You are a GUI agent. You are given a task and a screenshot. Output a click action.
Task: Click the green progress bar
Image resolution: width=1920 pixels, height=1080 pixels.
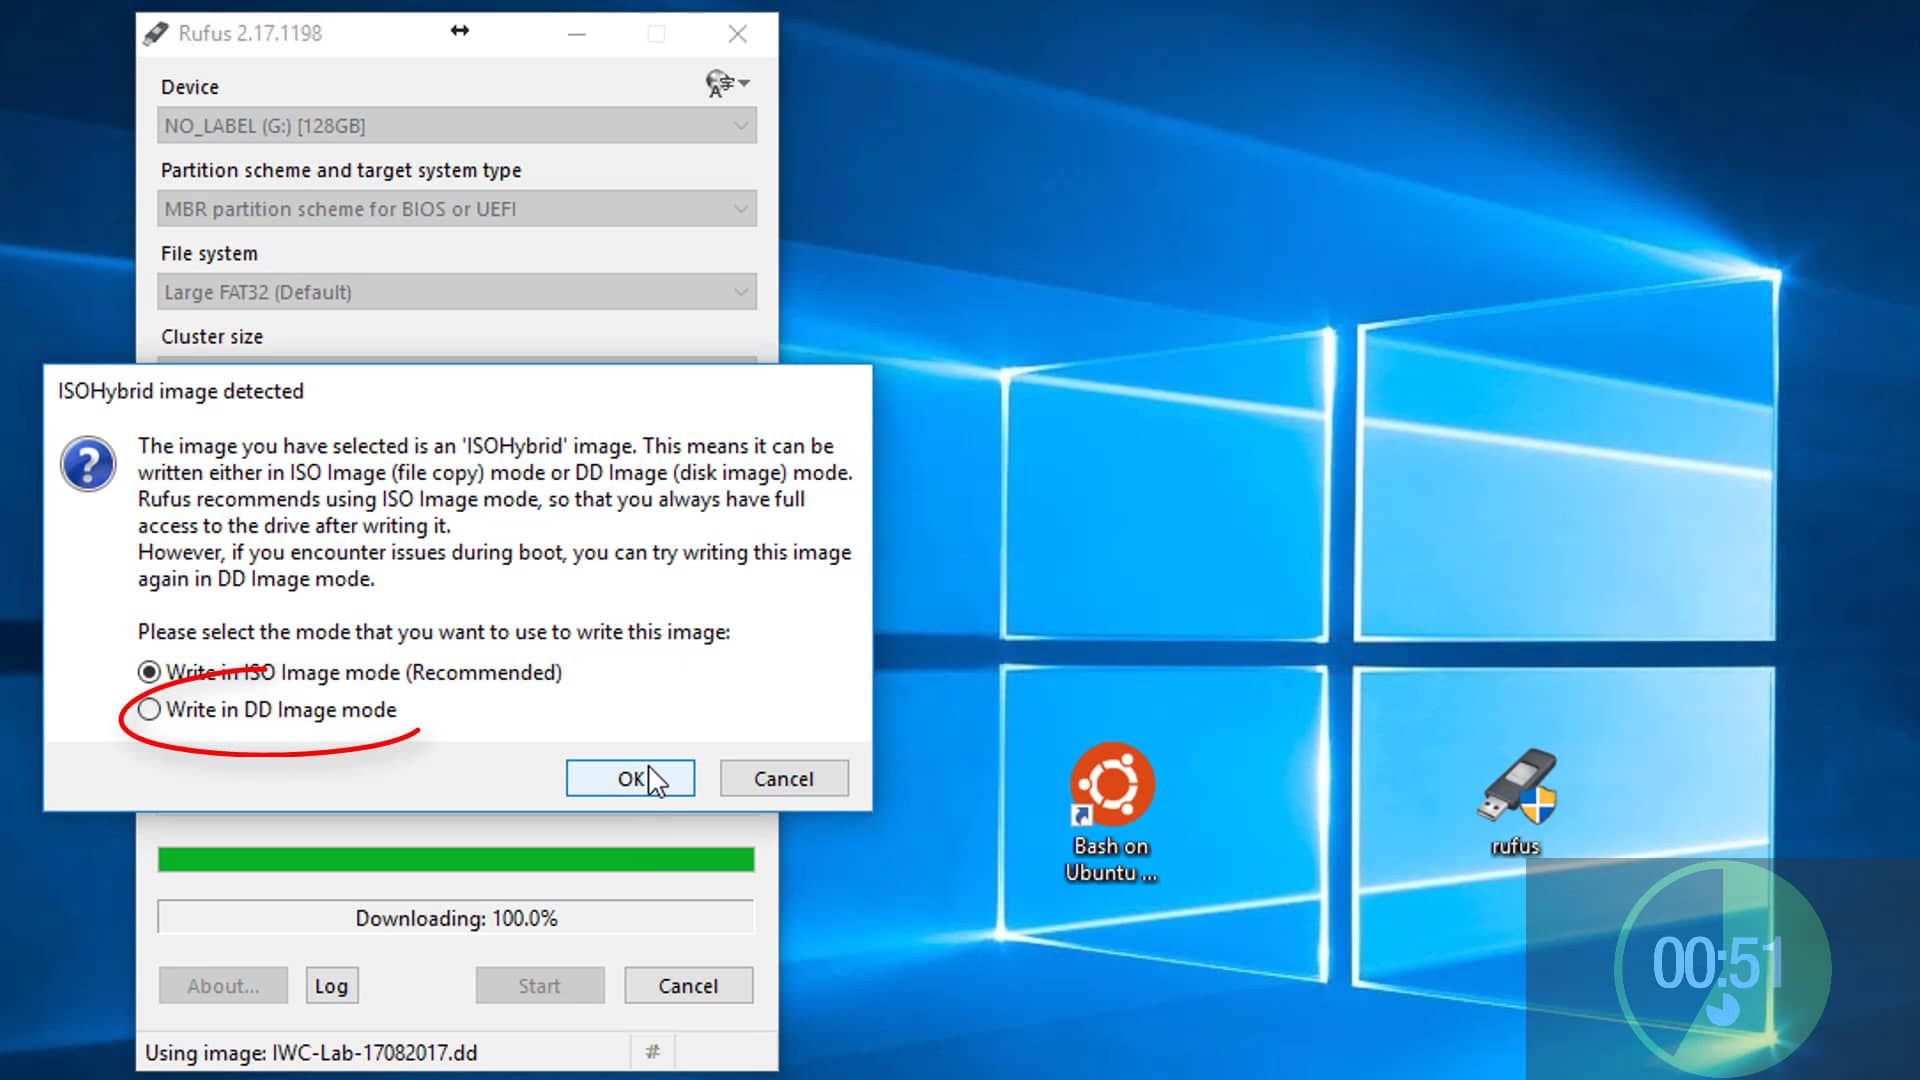[455, 859]
